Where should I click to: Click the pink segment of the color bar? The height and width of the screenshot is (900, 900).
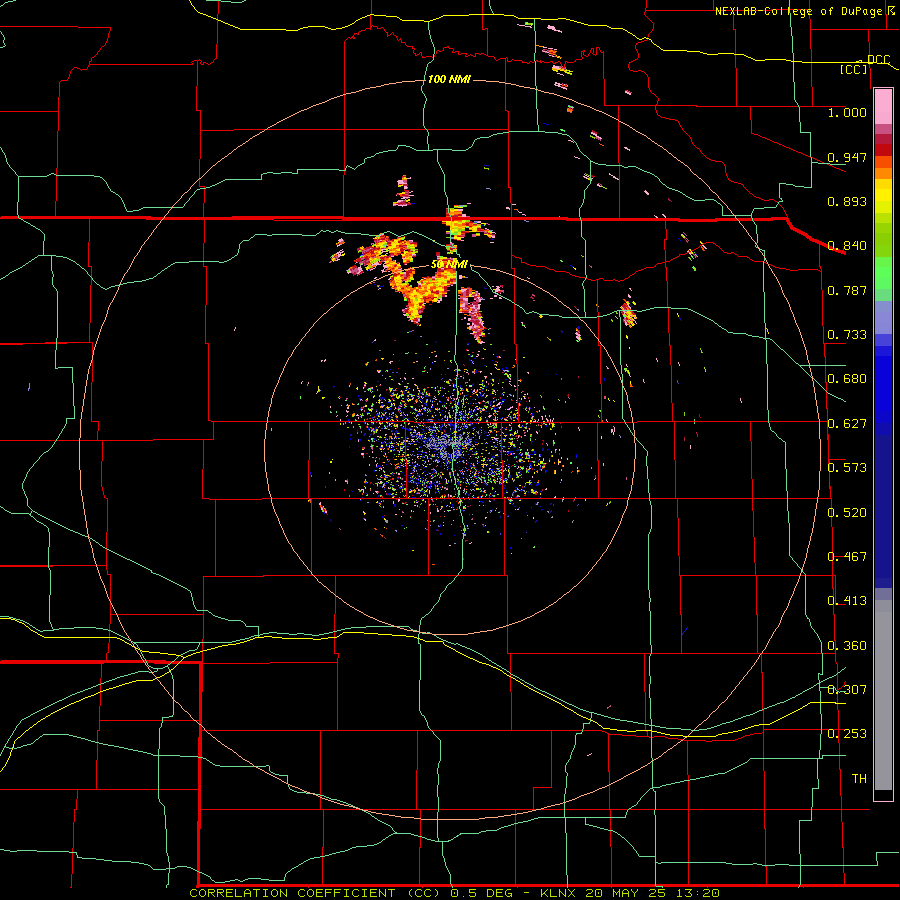coord(883,106)
